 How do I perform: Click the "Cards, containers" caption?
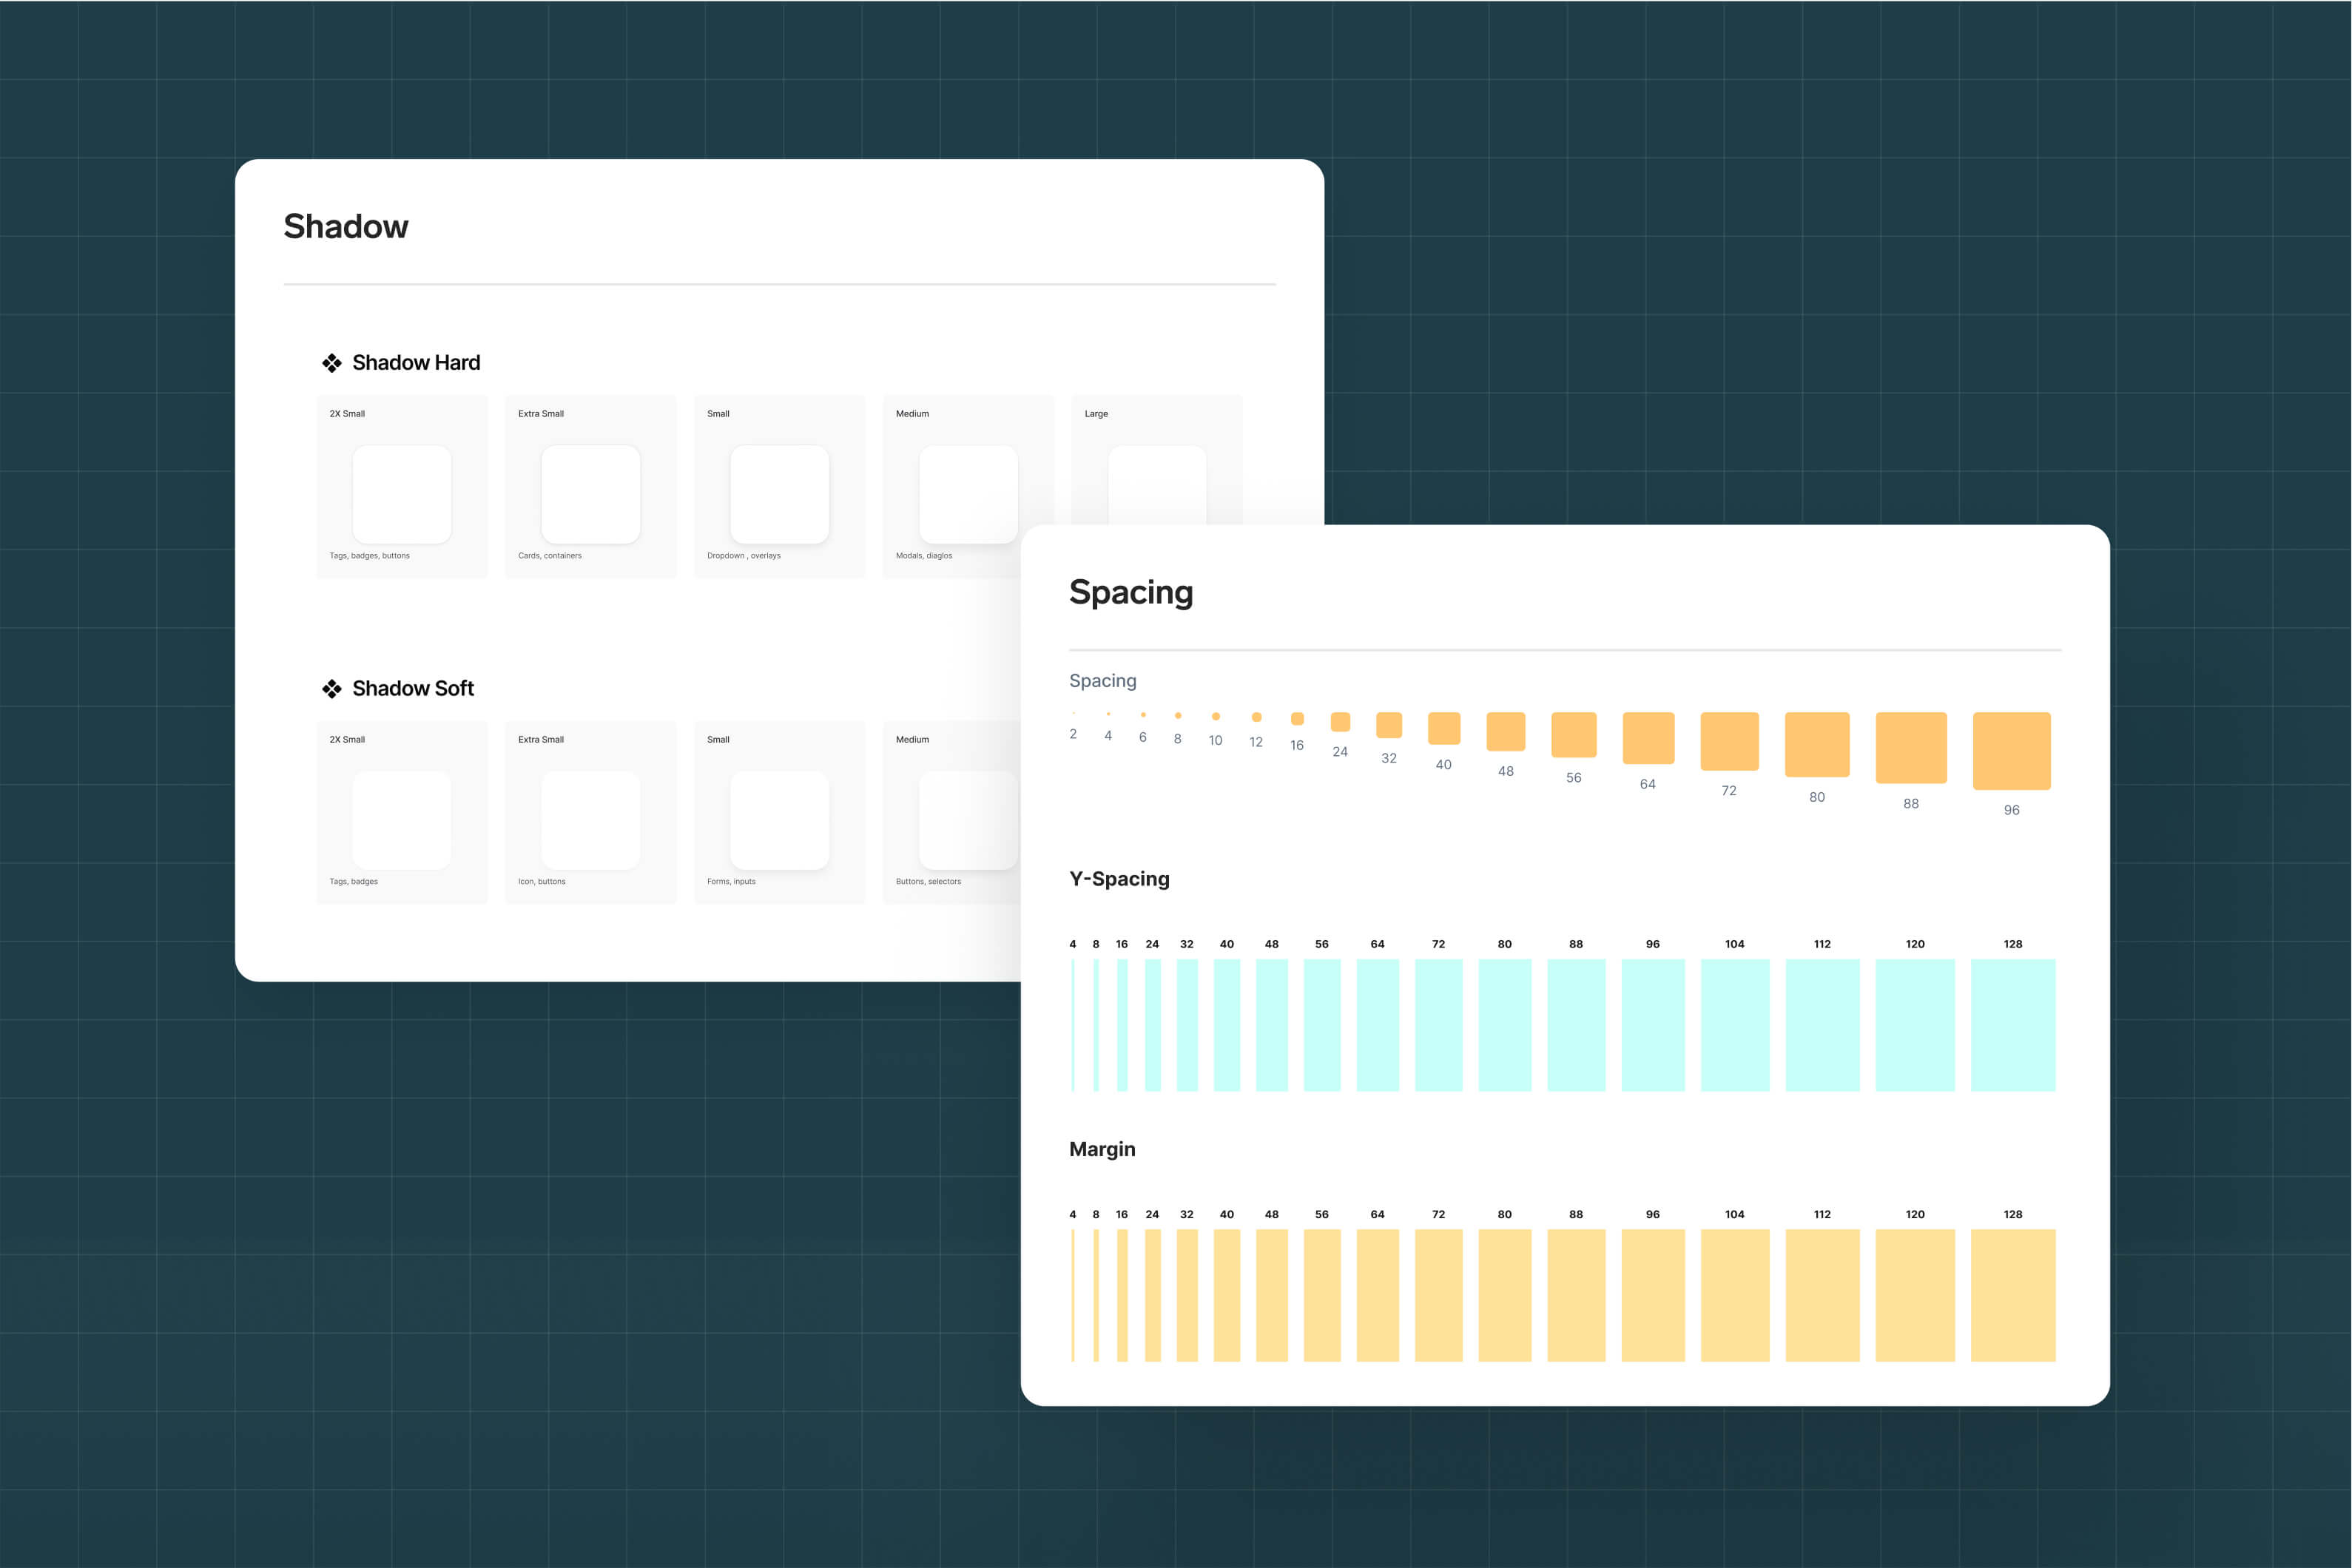pyautogui.click(x=550, y=556)
